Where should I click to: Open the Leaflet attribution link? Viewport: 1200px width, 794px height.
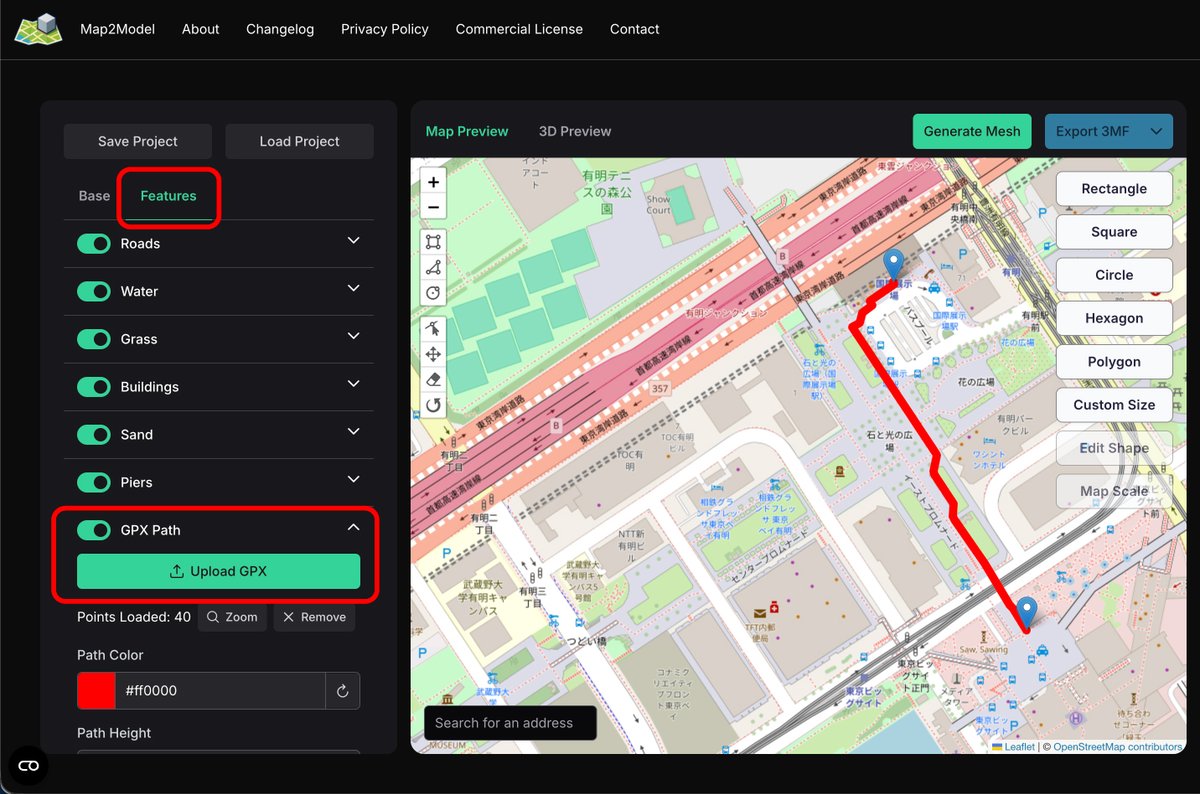point(1013,747)
